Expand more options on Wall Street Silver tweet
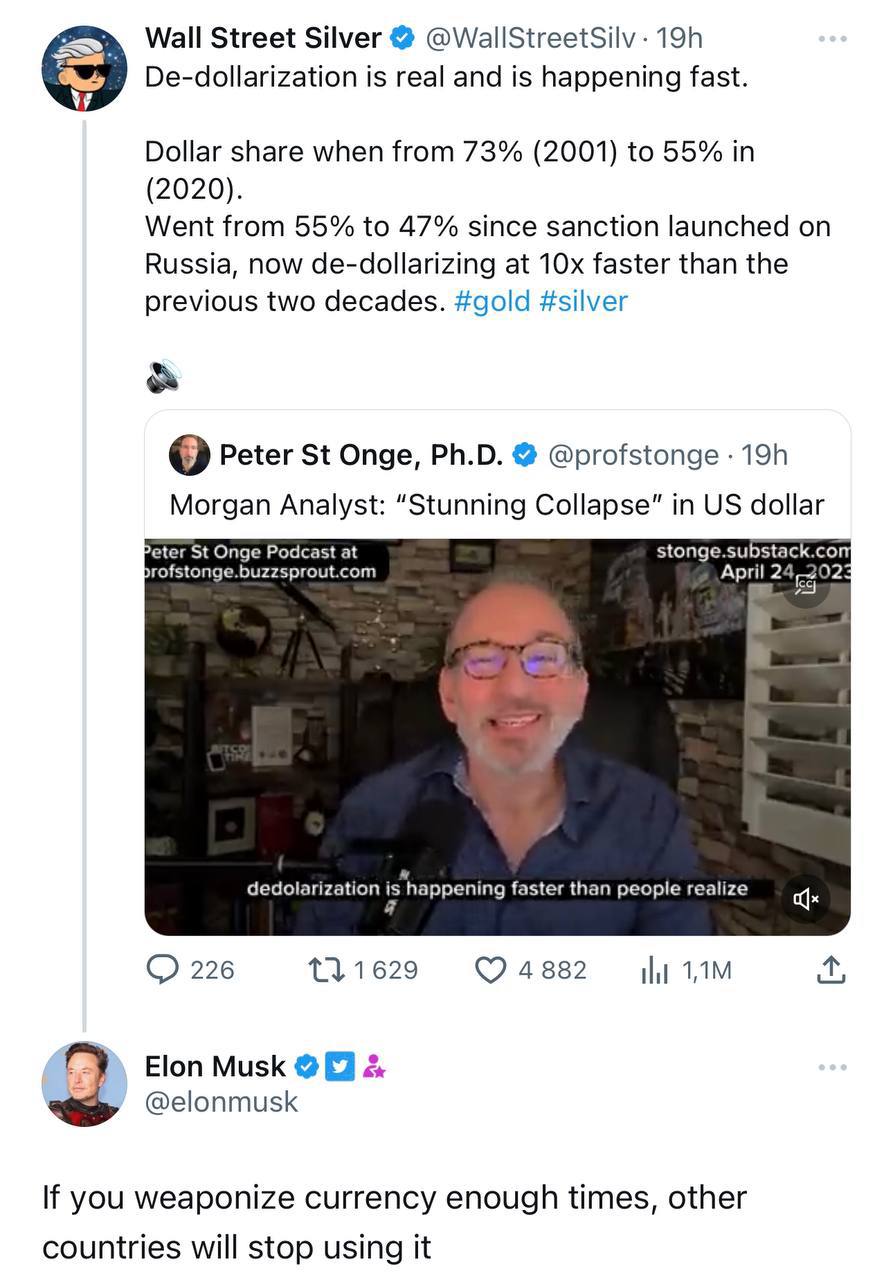Image resolution: width=893 pixels, height=1280 pixels. [x=832, y=38]
